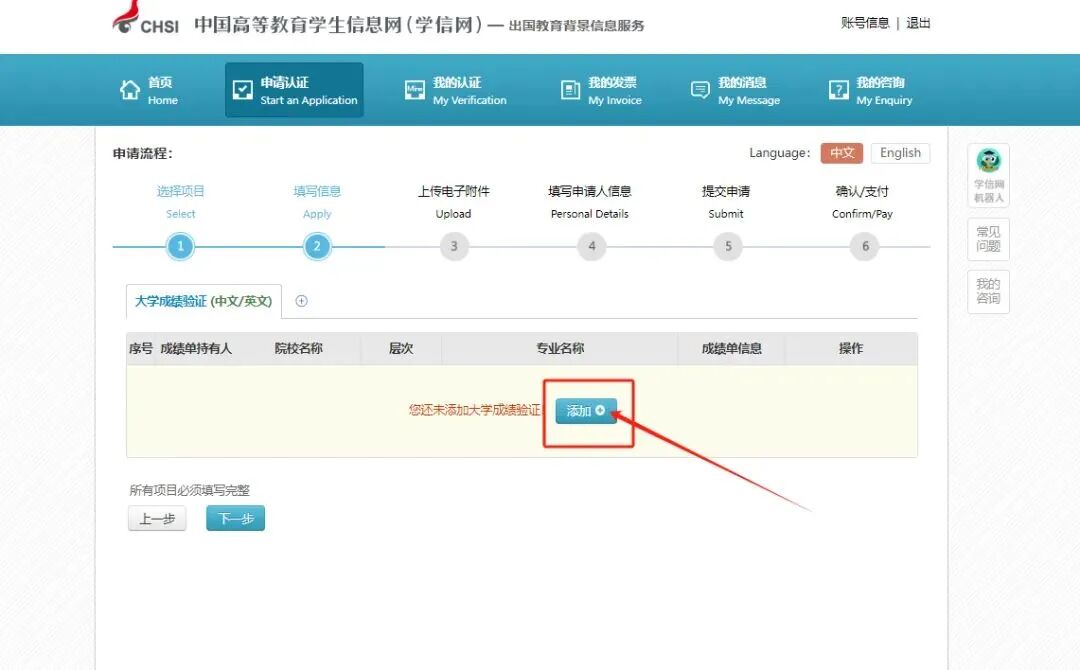Image resolution: width=1080 pixels, height=670 pixels.
Task: Click the My Invoice document icon
Action: [570, 90]
